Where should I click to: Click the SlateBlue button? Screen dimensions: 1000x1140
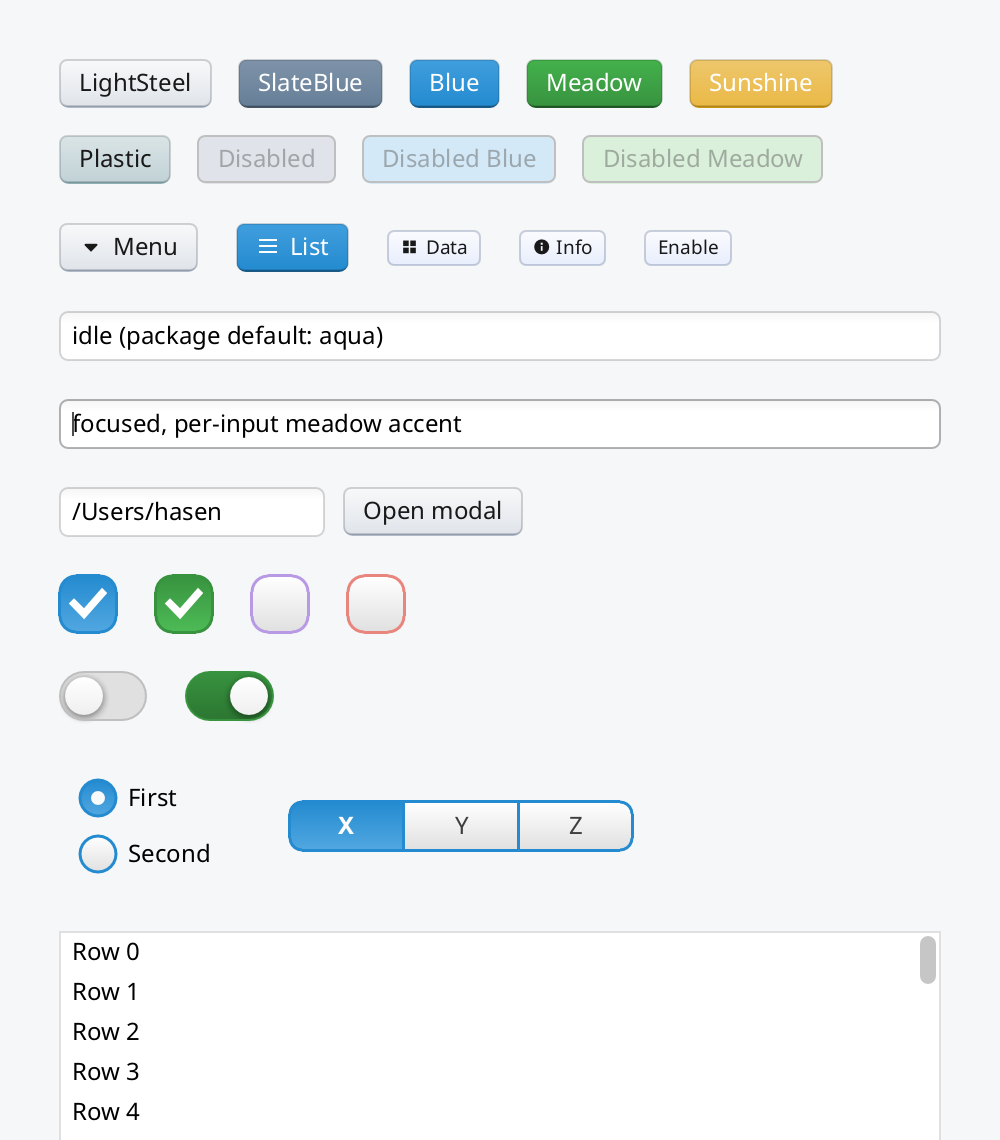click(311, 83)
